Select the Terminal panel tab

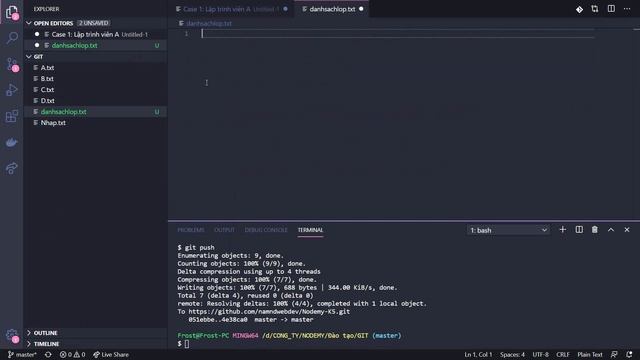[310, 230]
